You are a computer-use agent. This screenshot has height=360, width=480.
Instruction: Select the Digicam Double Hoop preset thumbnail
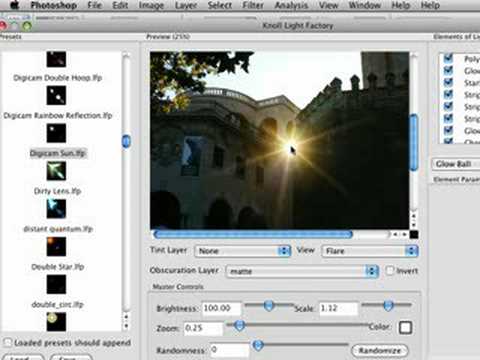pos(56,59)
